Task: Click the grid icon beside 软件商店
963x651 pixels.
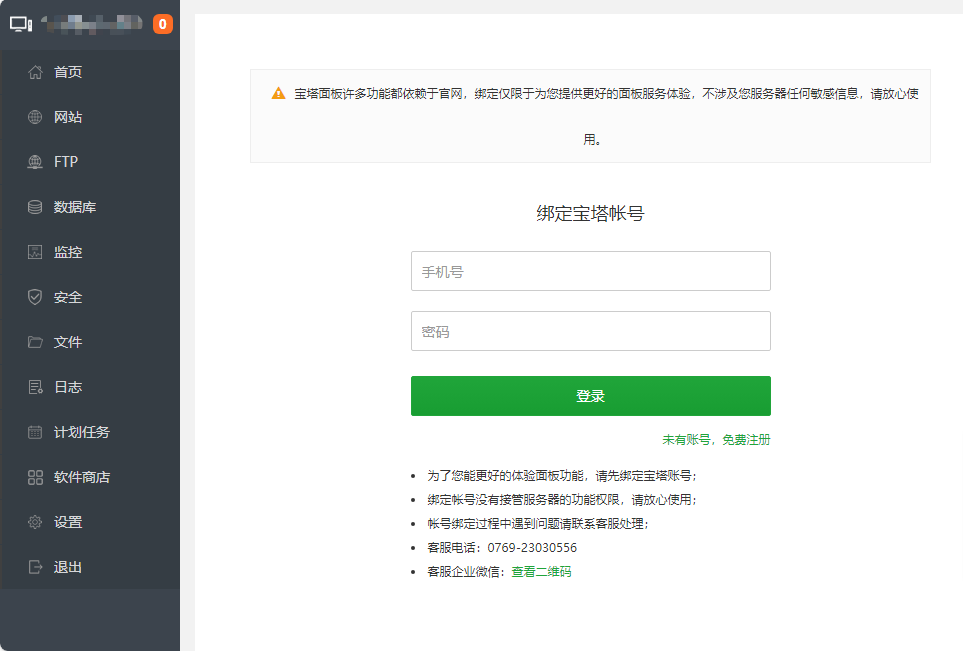Action: [x=35, y=477]
